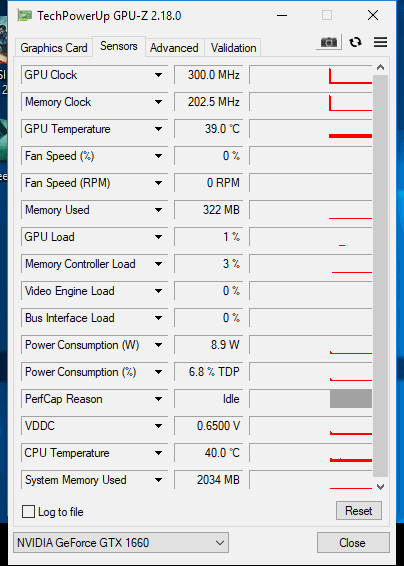
Task: Open the hamburger menu icon
Action: click(381, 42)
